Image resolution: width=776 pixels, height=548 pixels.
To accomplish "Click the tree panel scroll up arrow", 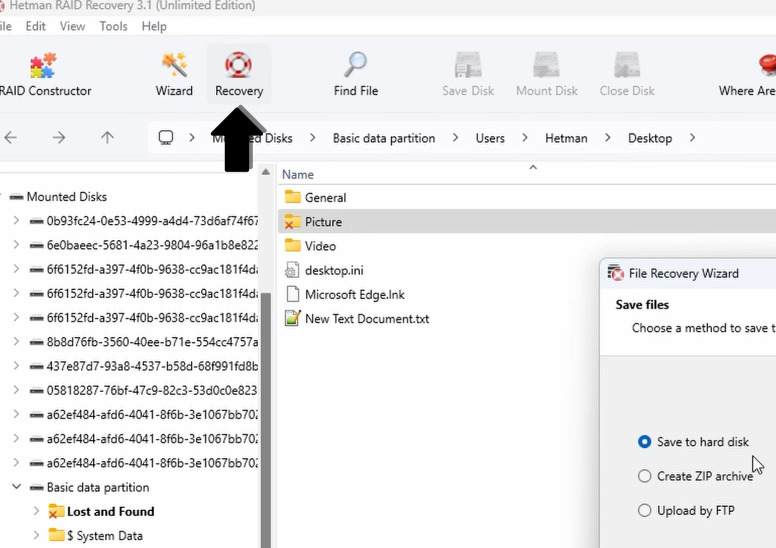I will click(266, 172).
